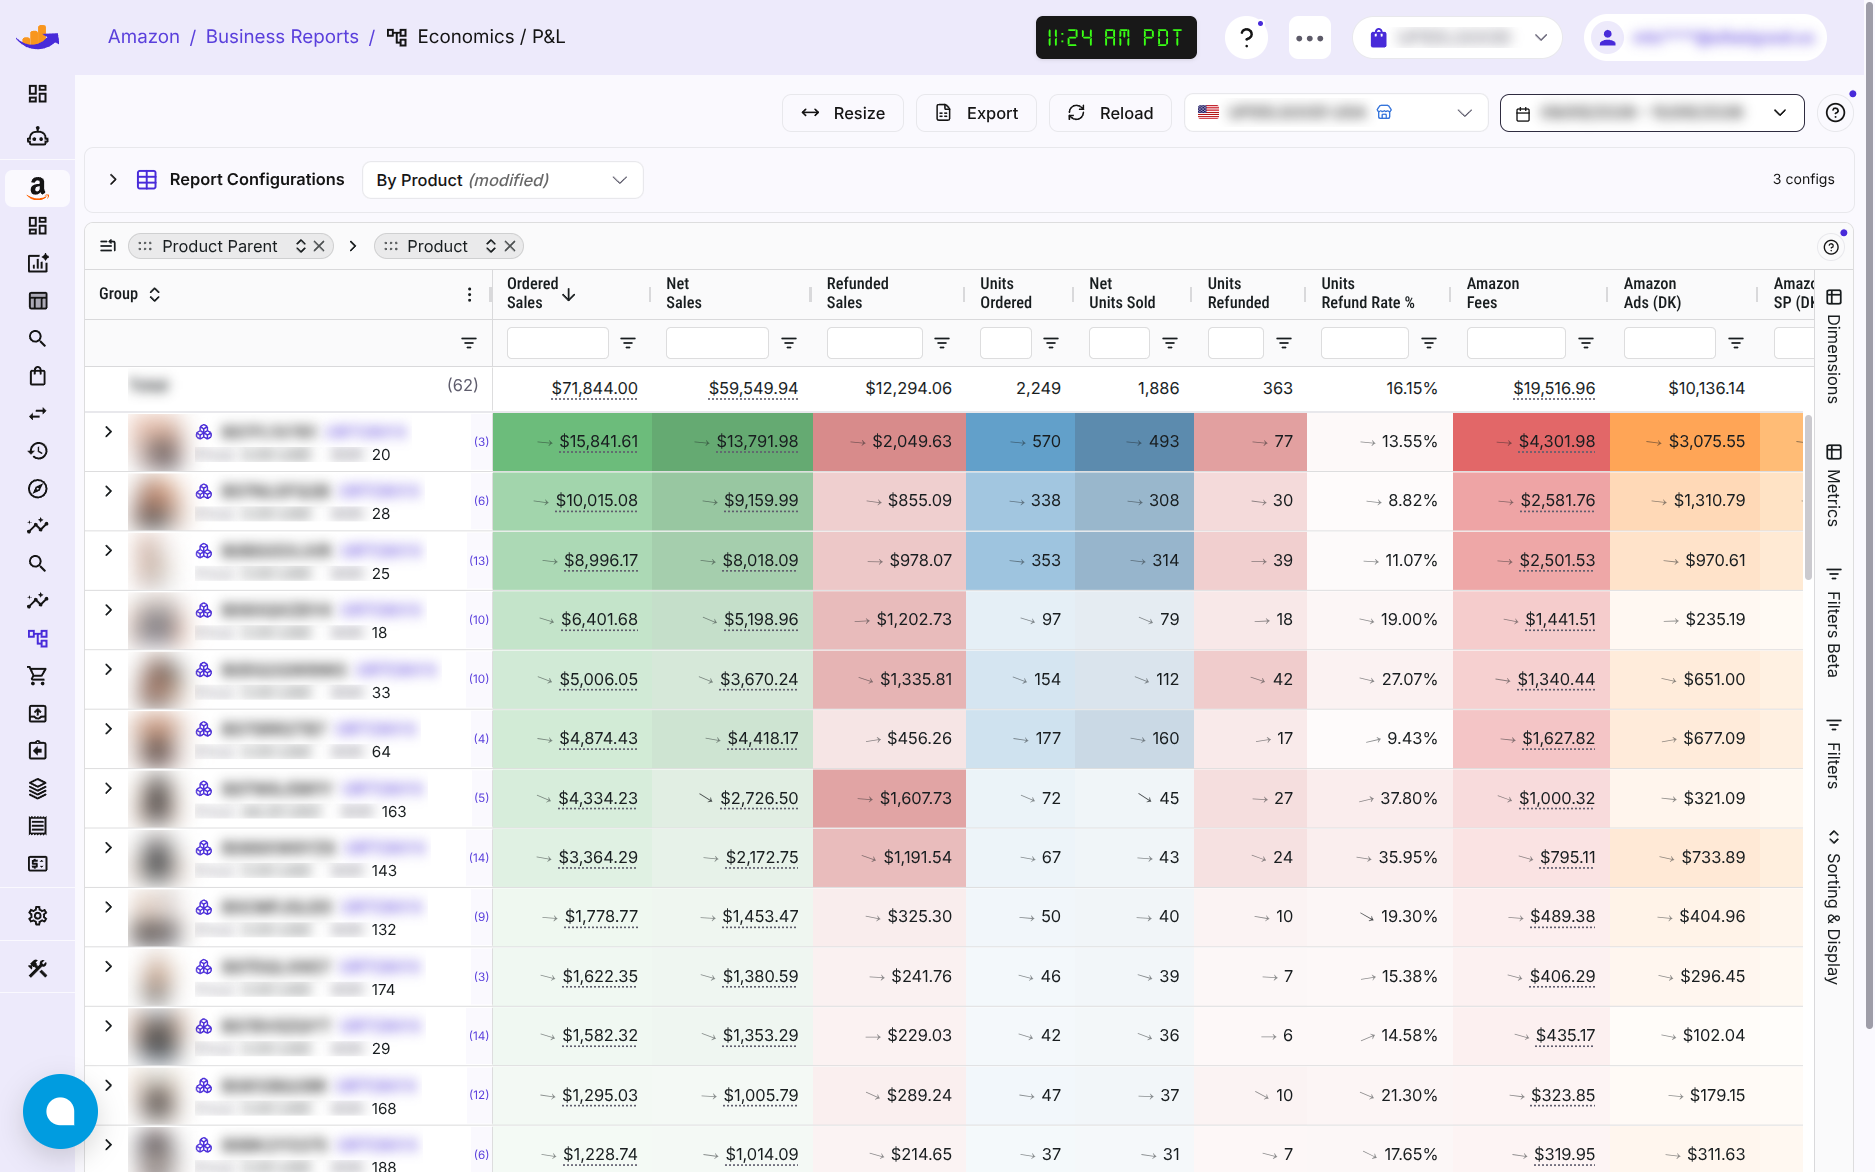
Task: Open the three-dots more menu in header
Action: 1309,38
